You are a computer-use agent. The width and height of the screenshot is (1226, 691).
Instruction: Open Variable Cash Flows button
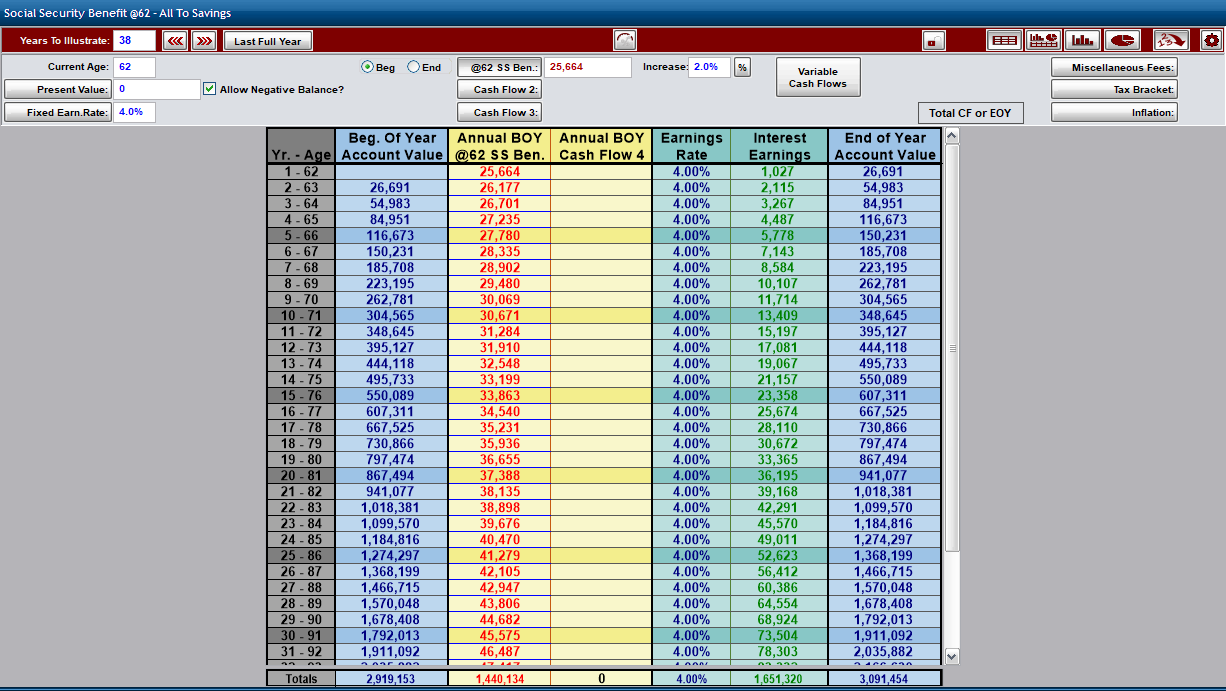coord(818,77)
